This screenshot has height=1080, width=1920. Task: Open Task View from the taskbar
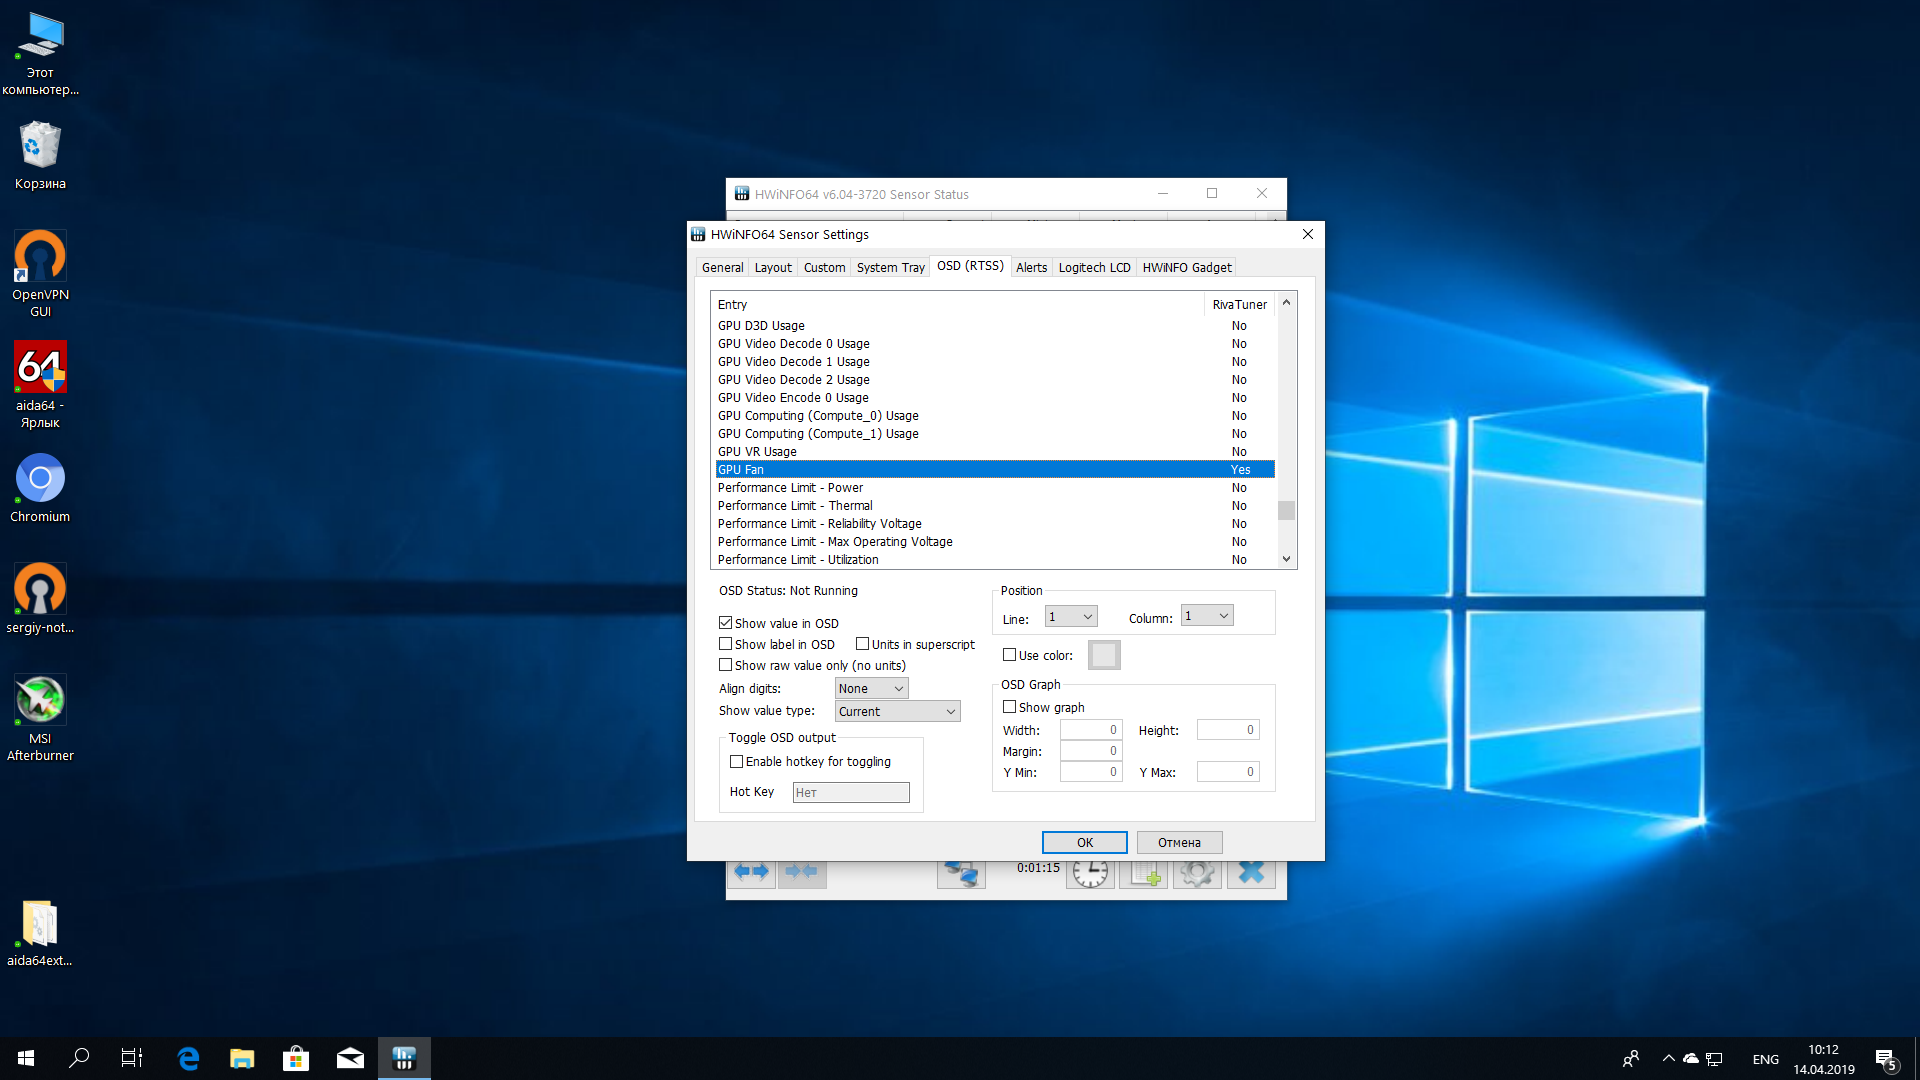132,1058
